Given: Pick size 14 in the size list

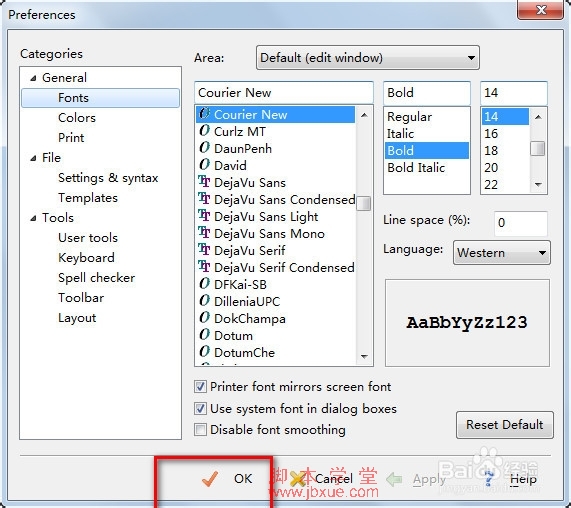Looking at the screenshot, I should [x=505, y=117].
